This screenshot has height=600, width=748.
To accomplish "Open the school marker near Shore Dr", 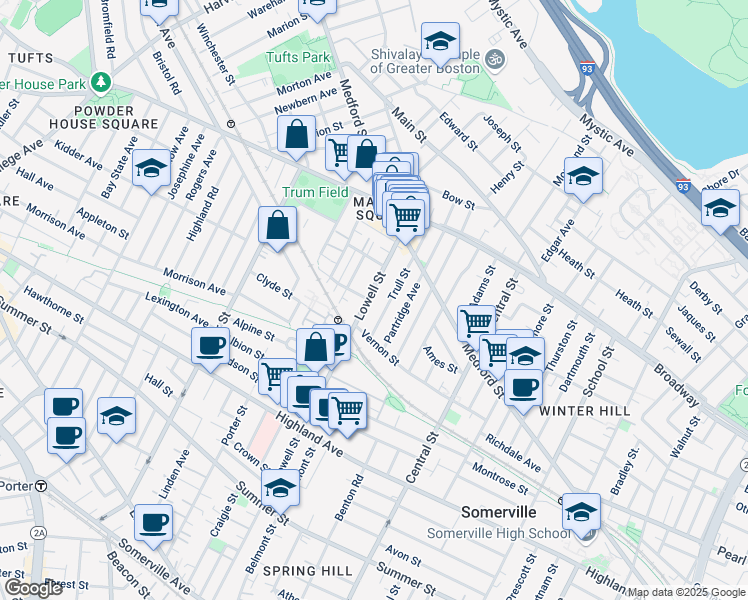I will tap(720, 211).
